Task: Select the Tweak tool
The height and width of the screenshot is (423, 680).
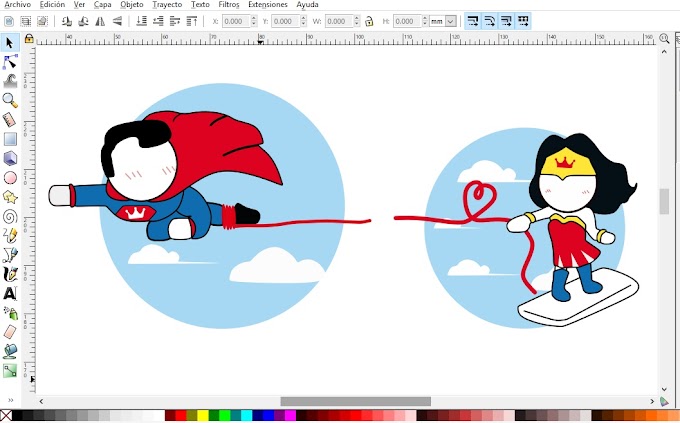Action: (x=10, y=82)
